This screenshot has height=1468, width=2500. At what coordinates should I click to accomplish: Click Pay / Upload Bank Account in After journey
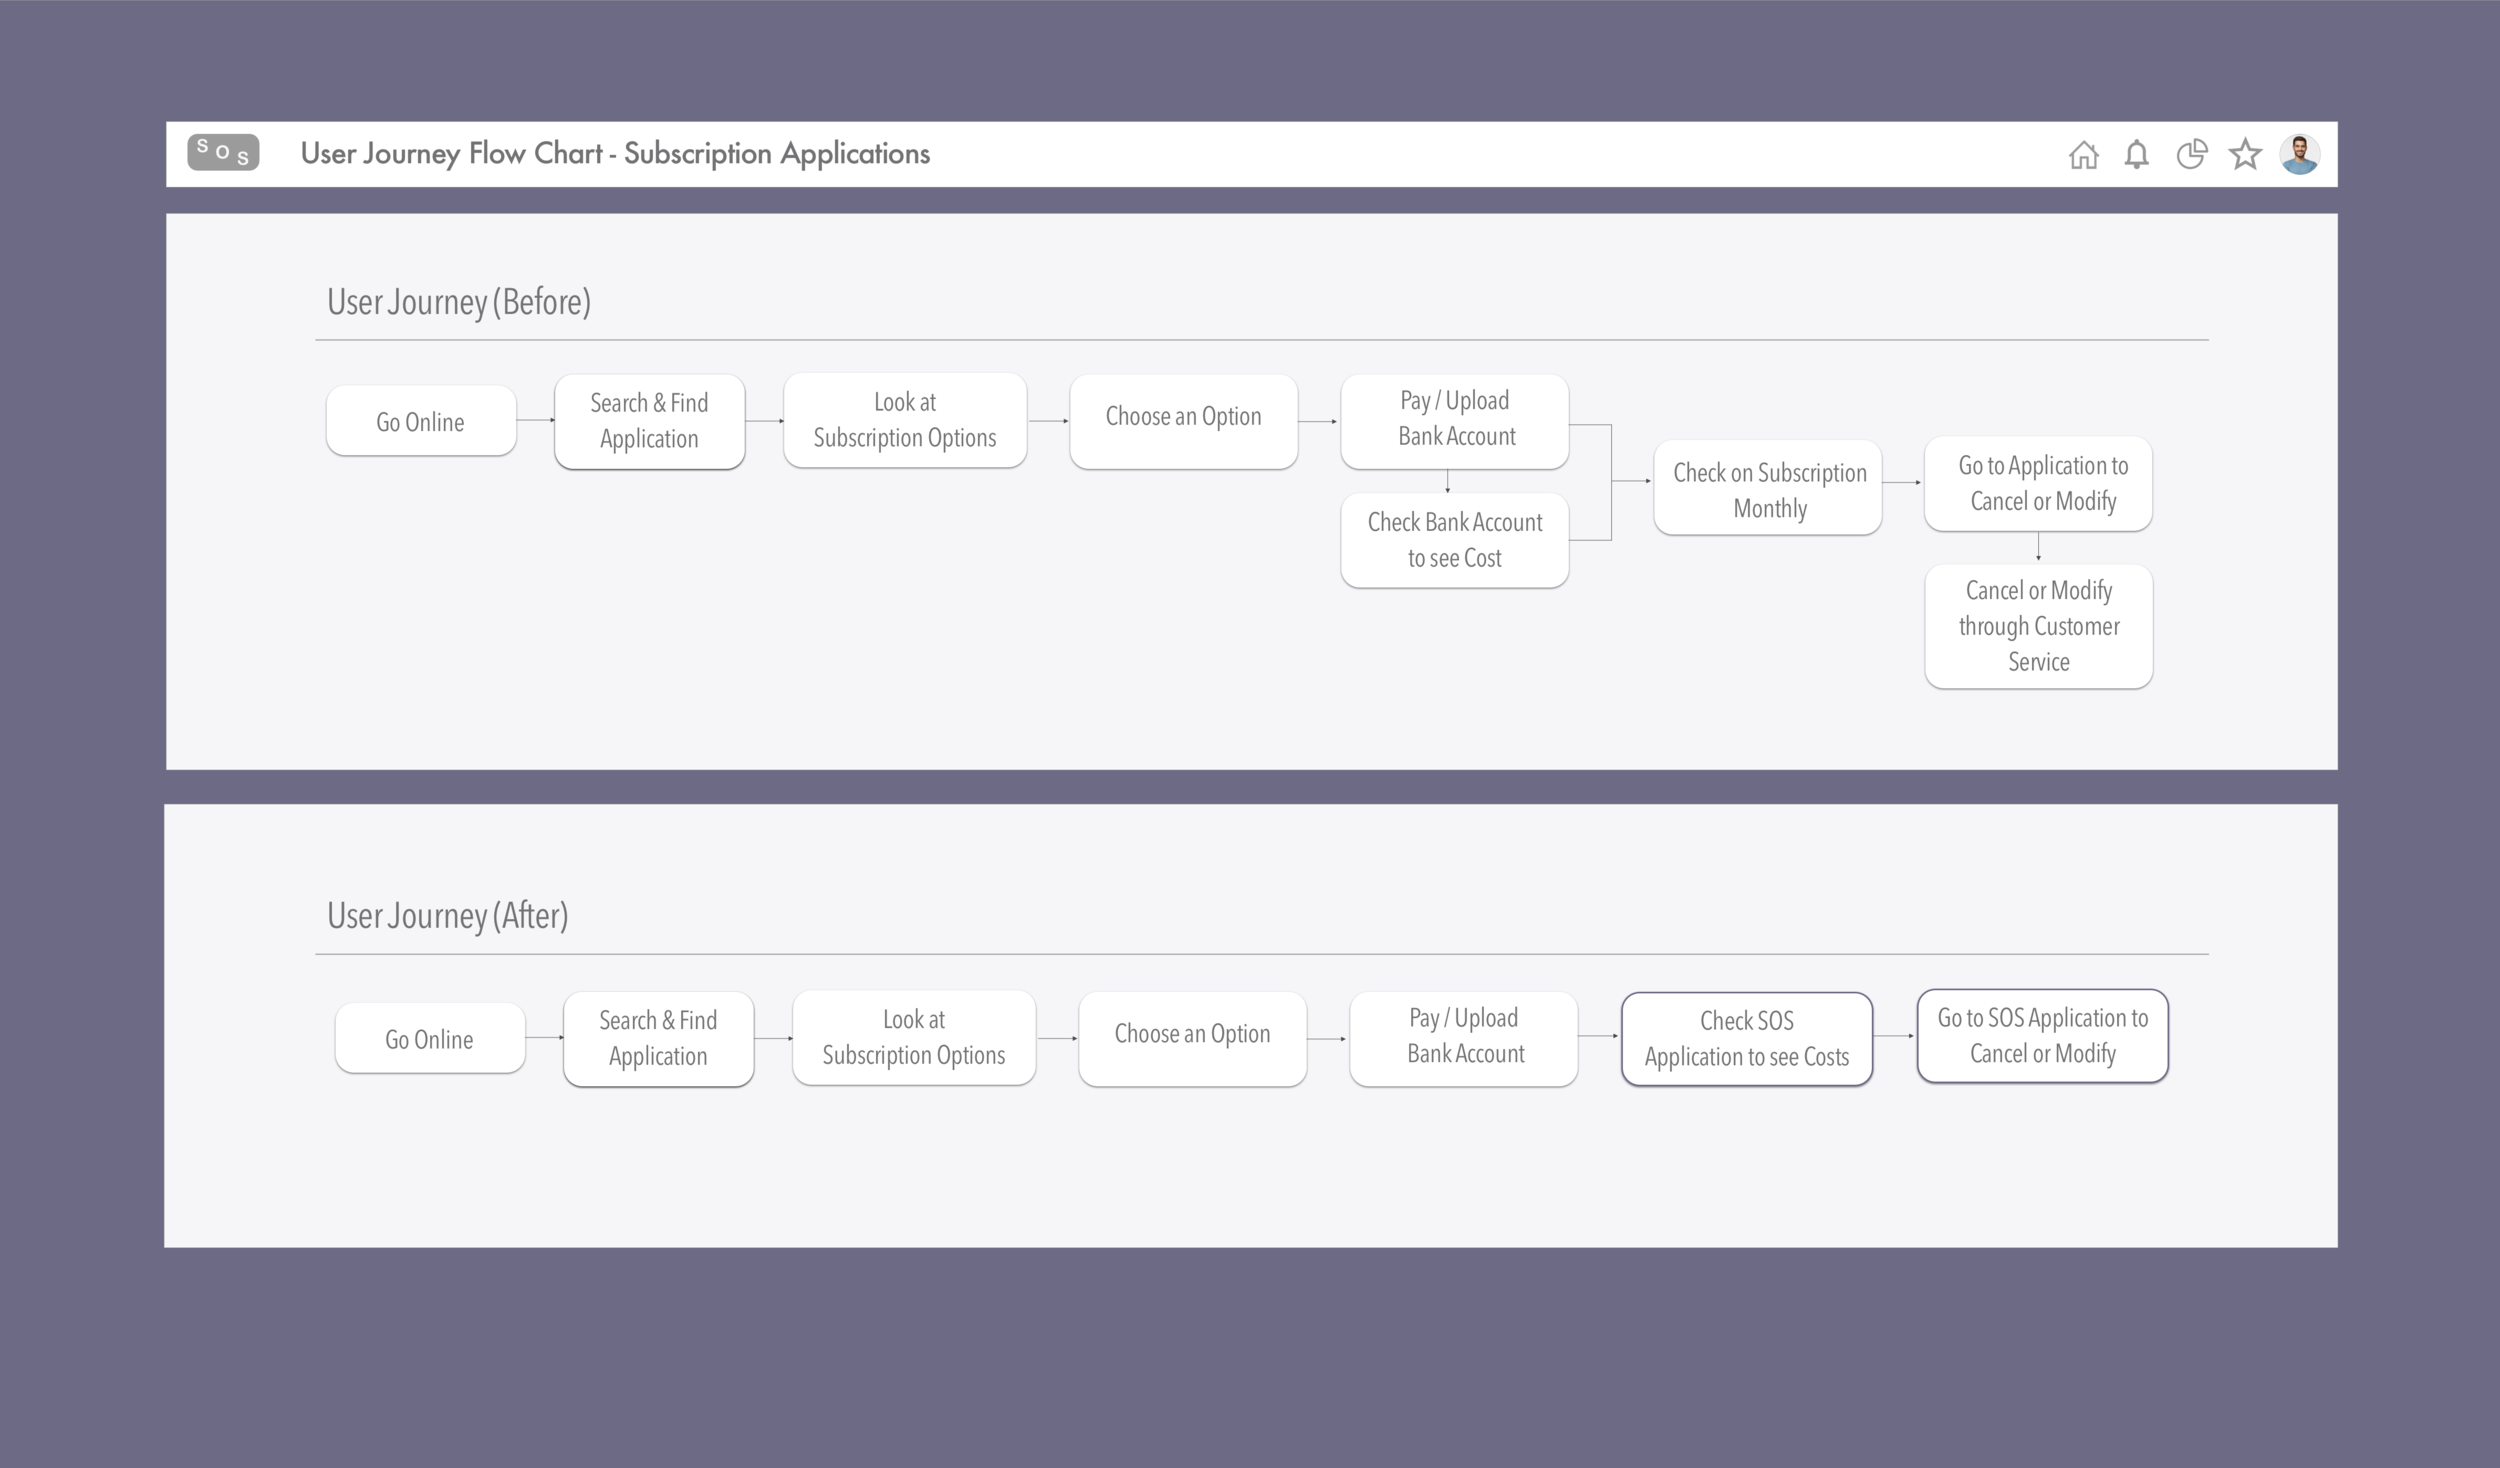pyautogui.click(x=1464, y=1036)
